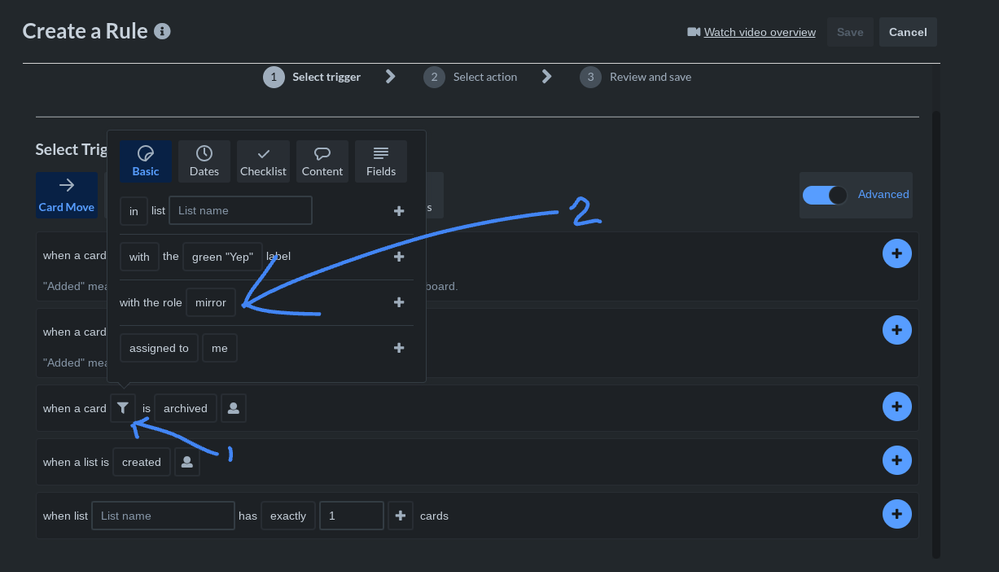This screenshot has width=999, height=572.
Task: Change the green "Yep" label selector
Action: click(x=222, y=257)
